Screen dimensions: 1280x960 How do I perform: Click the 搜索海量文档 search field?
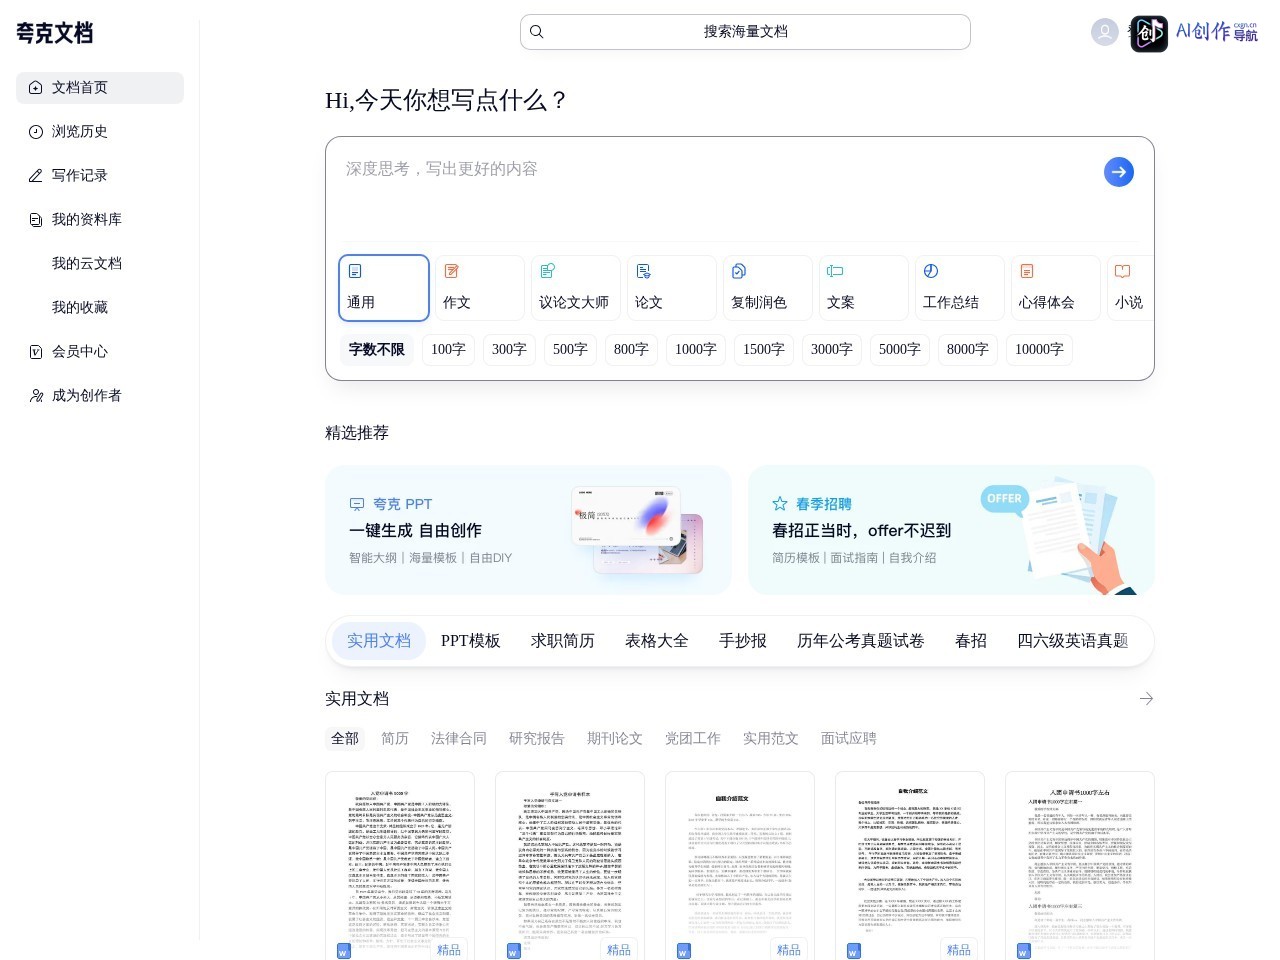point(745,32)
